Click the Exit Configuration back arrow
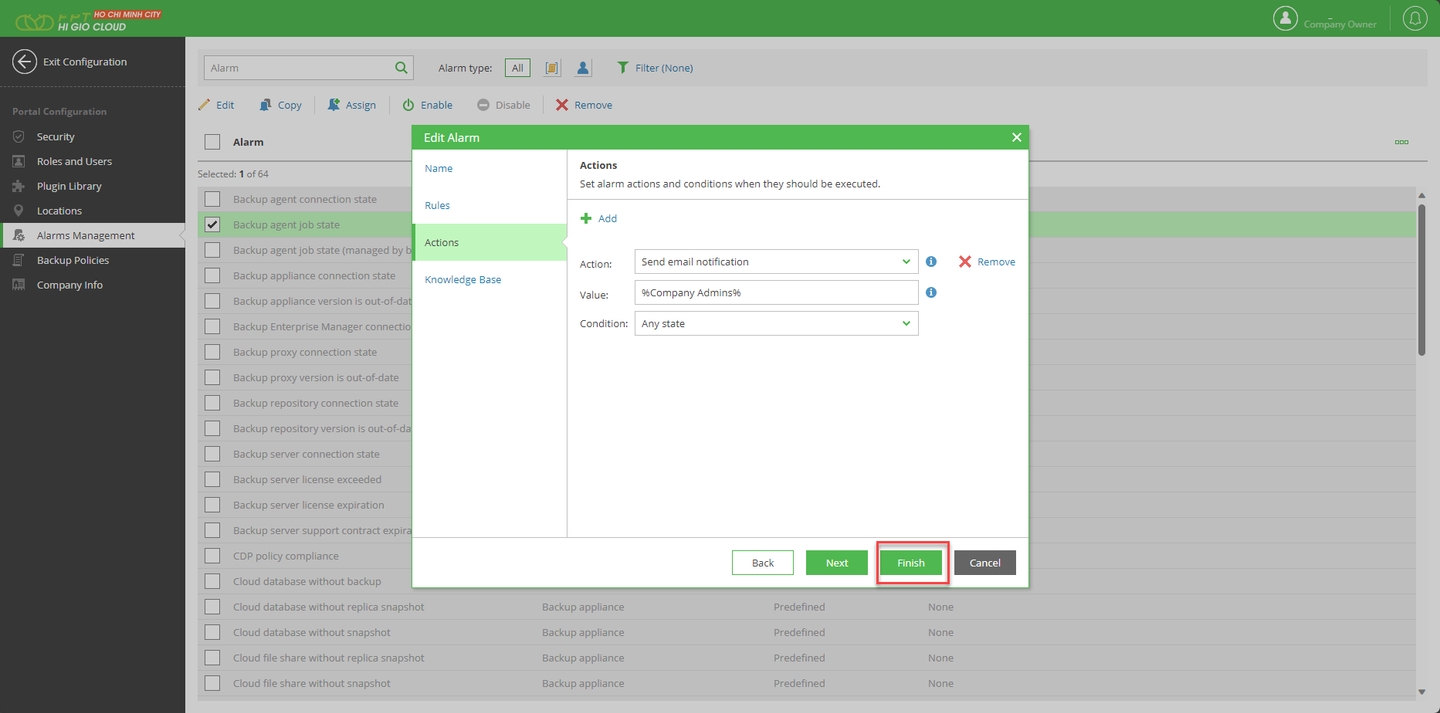This screenshot has width=1440, height=713. click(24, 62)
